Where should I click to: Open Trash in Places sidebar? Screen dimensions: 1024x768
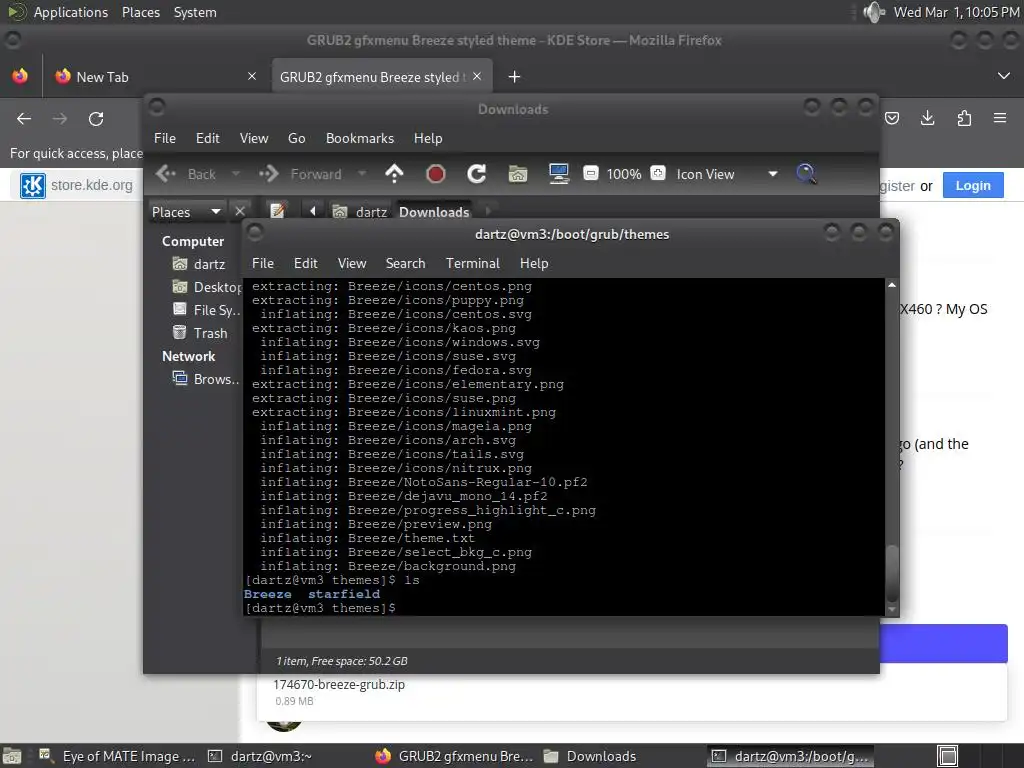click(199, 332)
